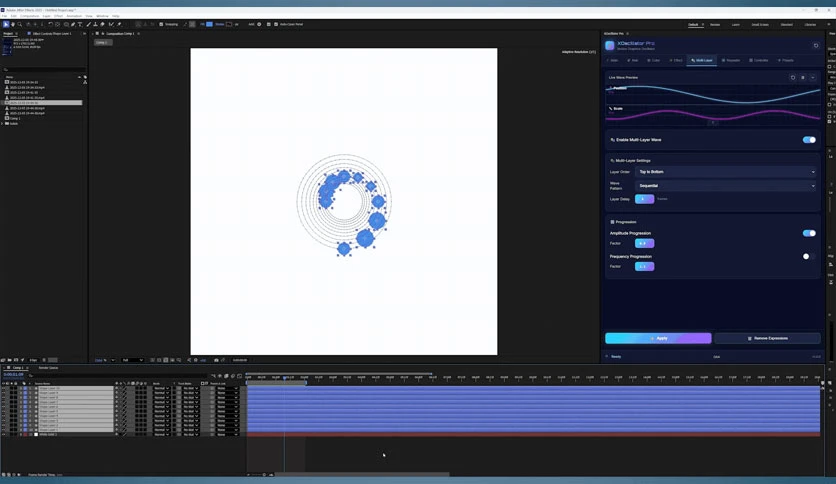
Task: Open the Window menu
Action: coord(102,16)
